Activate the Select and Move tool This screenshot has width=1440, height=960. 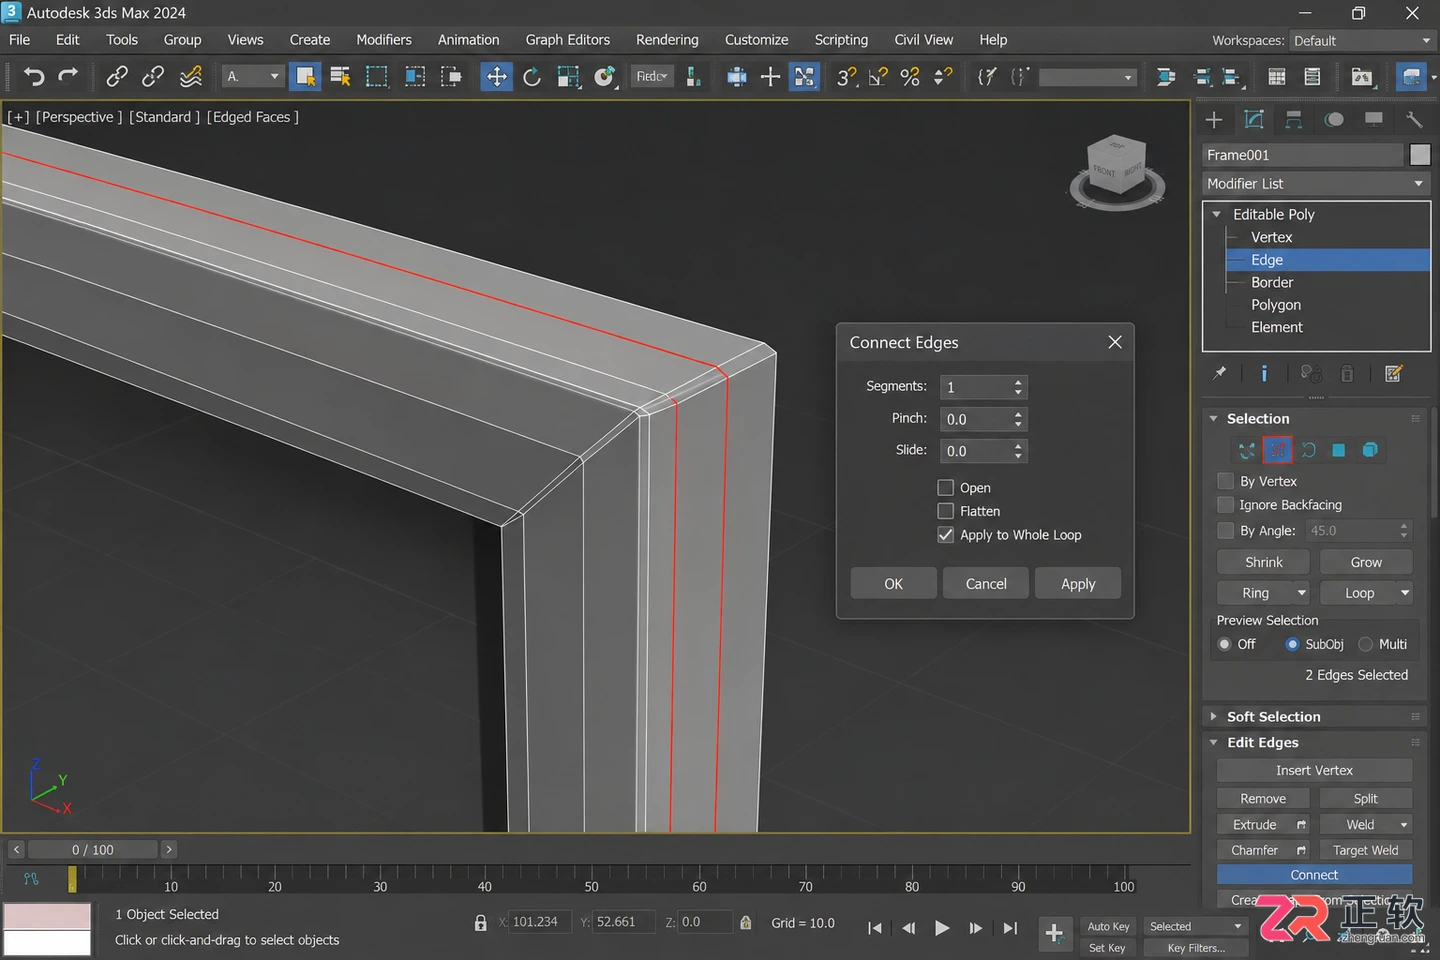coord(496,77)
